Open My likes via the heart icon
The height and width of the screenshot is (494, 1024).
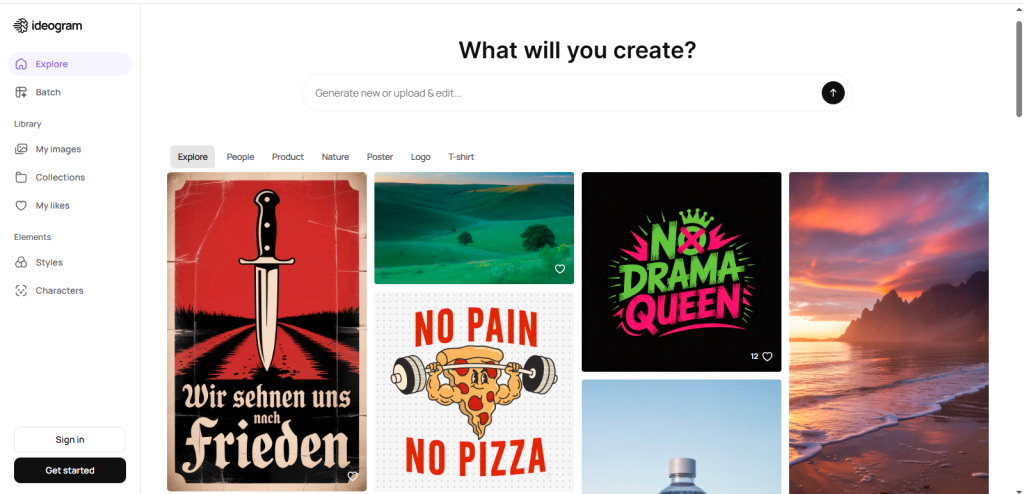click(21, 205)
